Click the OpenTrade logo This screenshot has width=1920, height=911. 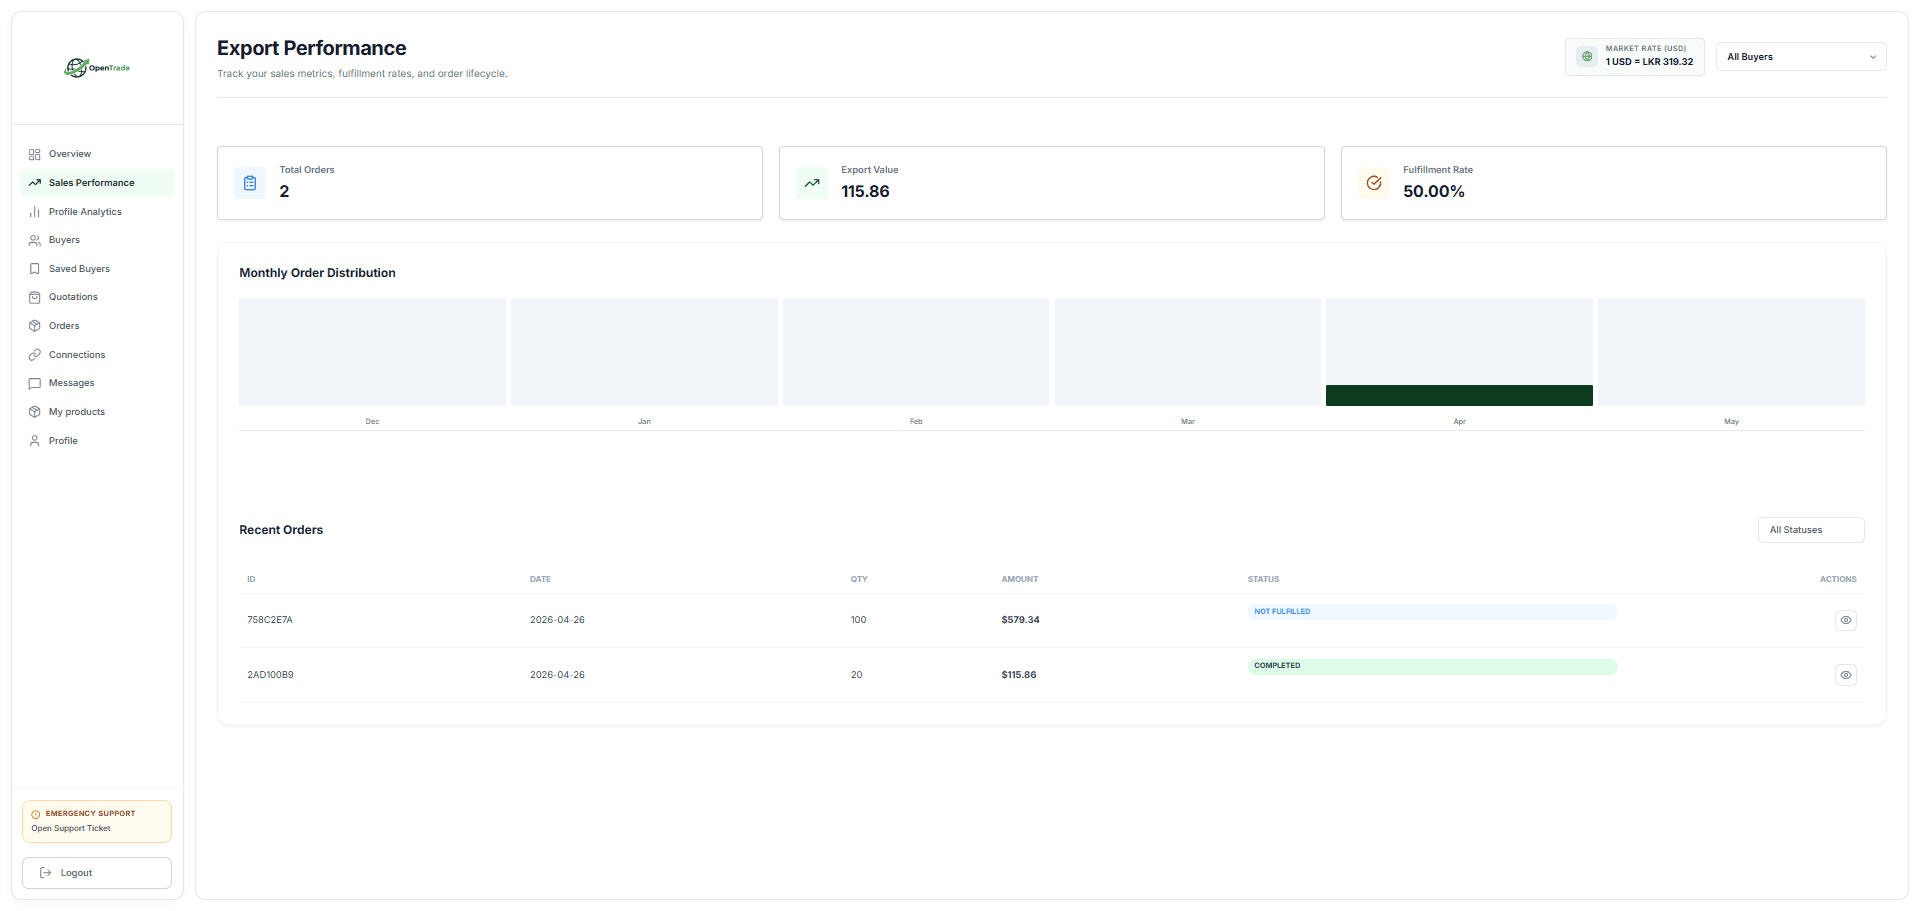point(97,68)
